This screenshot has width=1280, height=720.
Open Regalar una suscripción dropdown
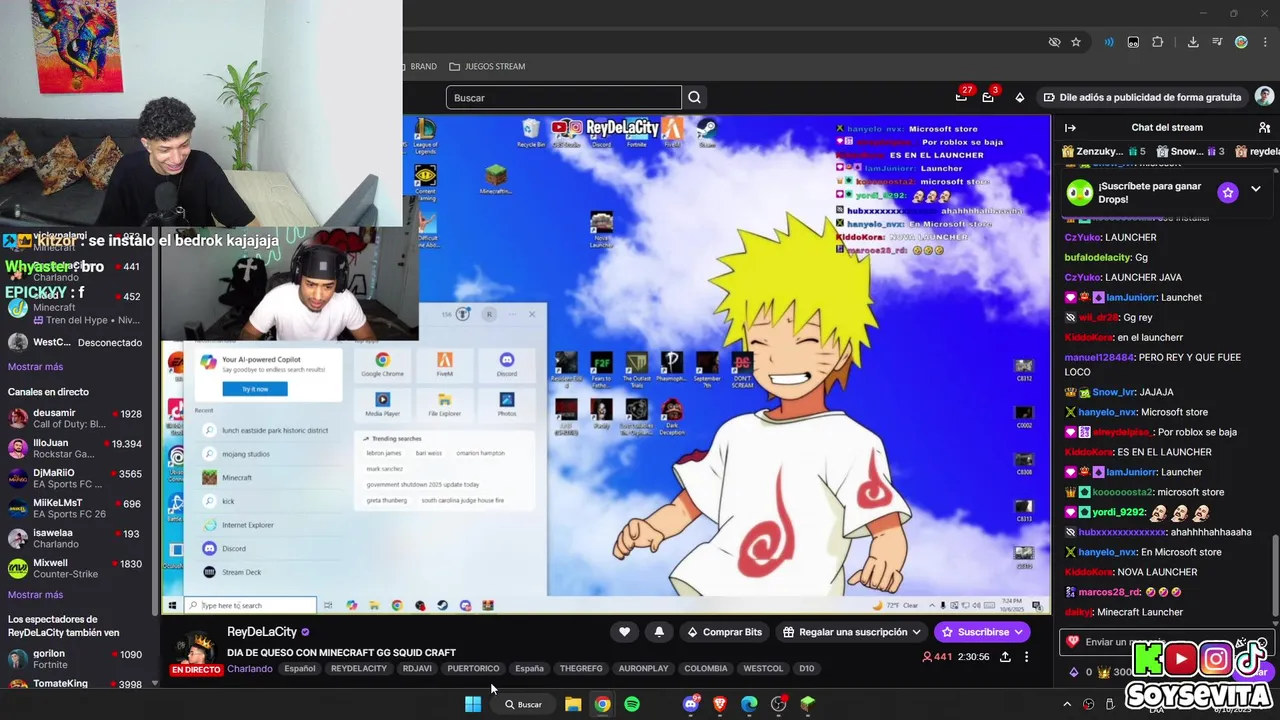coord(851,632)
